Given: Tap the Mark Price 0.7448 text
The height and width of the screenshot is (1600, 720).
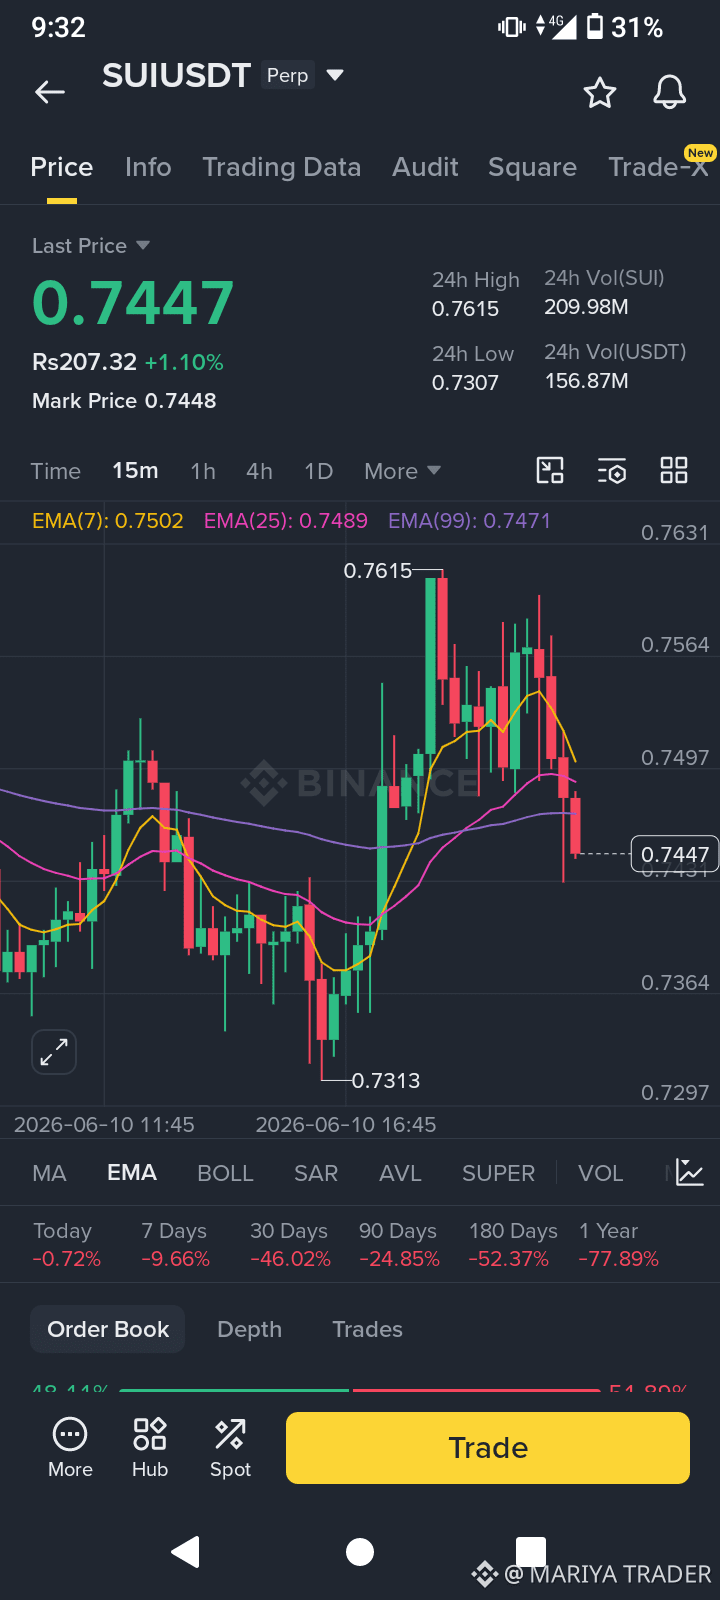Looking at the screenshot, I should (124, 401).
